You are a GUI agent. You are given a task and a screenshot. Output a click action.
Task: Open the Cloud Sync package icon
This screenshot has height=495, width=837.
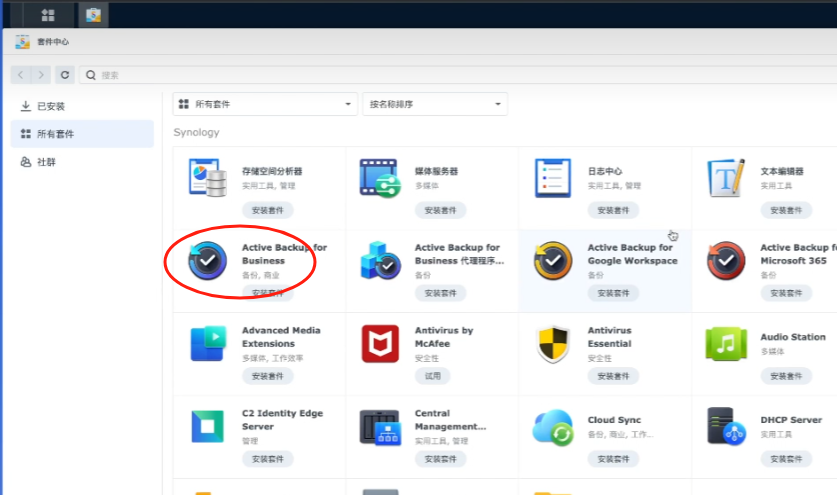click(x=552, y=426)
